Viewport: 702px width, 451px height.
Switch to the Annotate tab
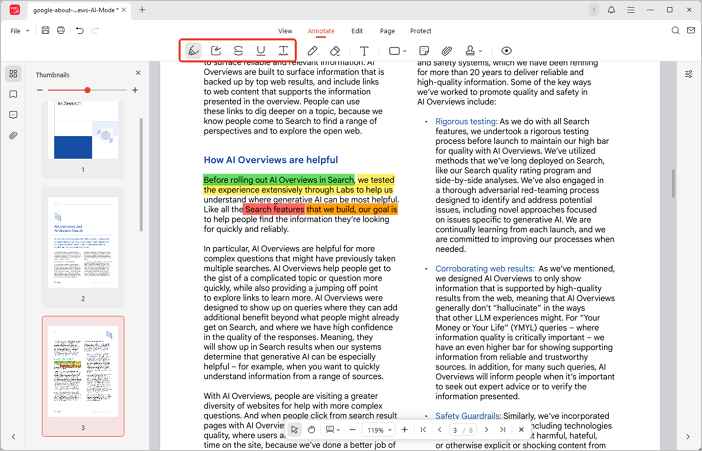pos(321,31)
